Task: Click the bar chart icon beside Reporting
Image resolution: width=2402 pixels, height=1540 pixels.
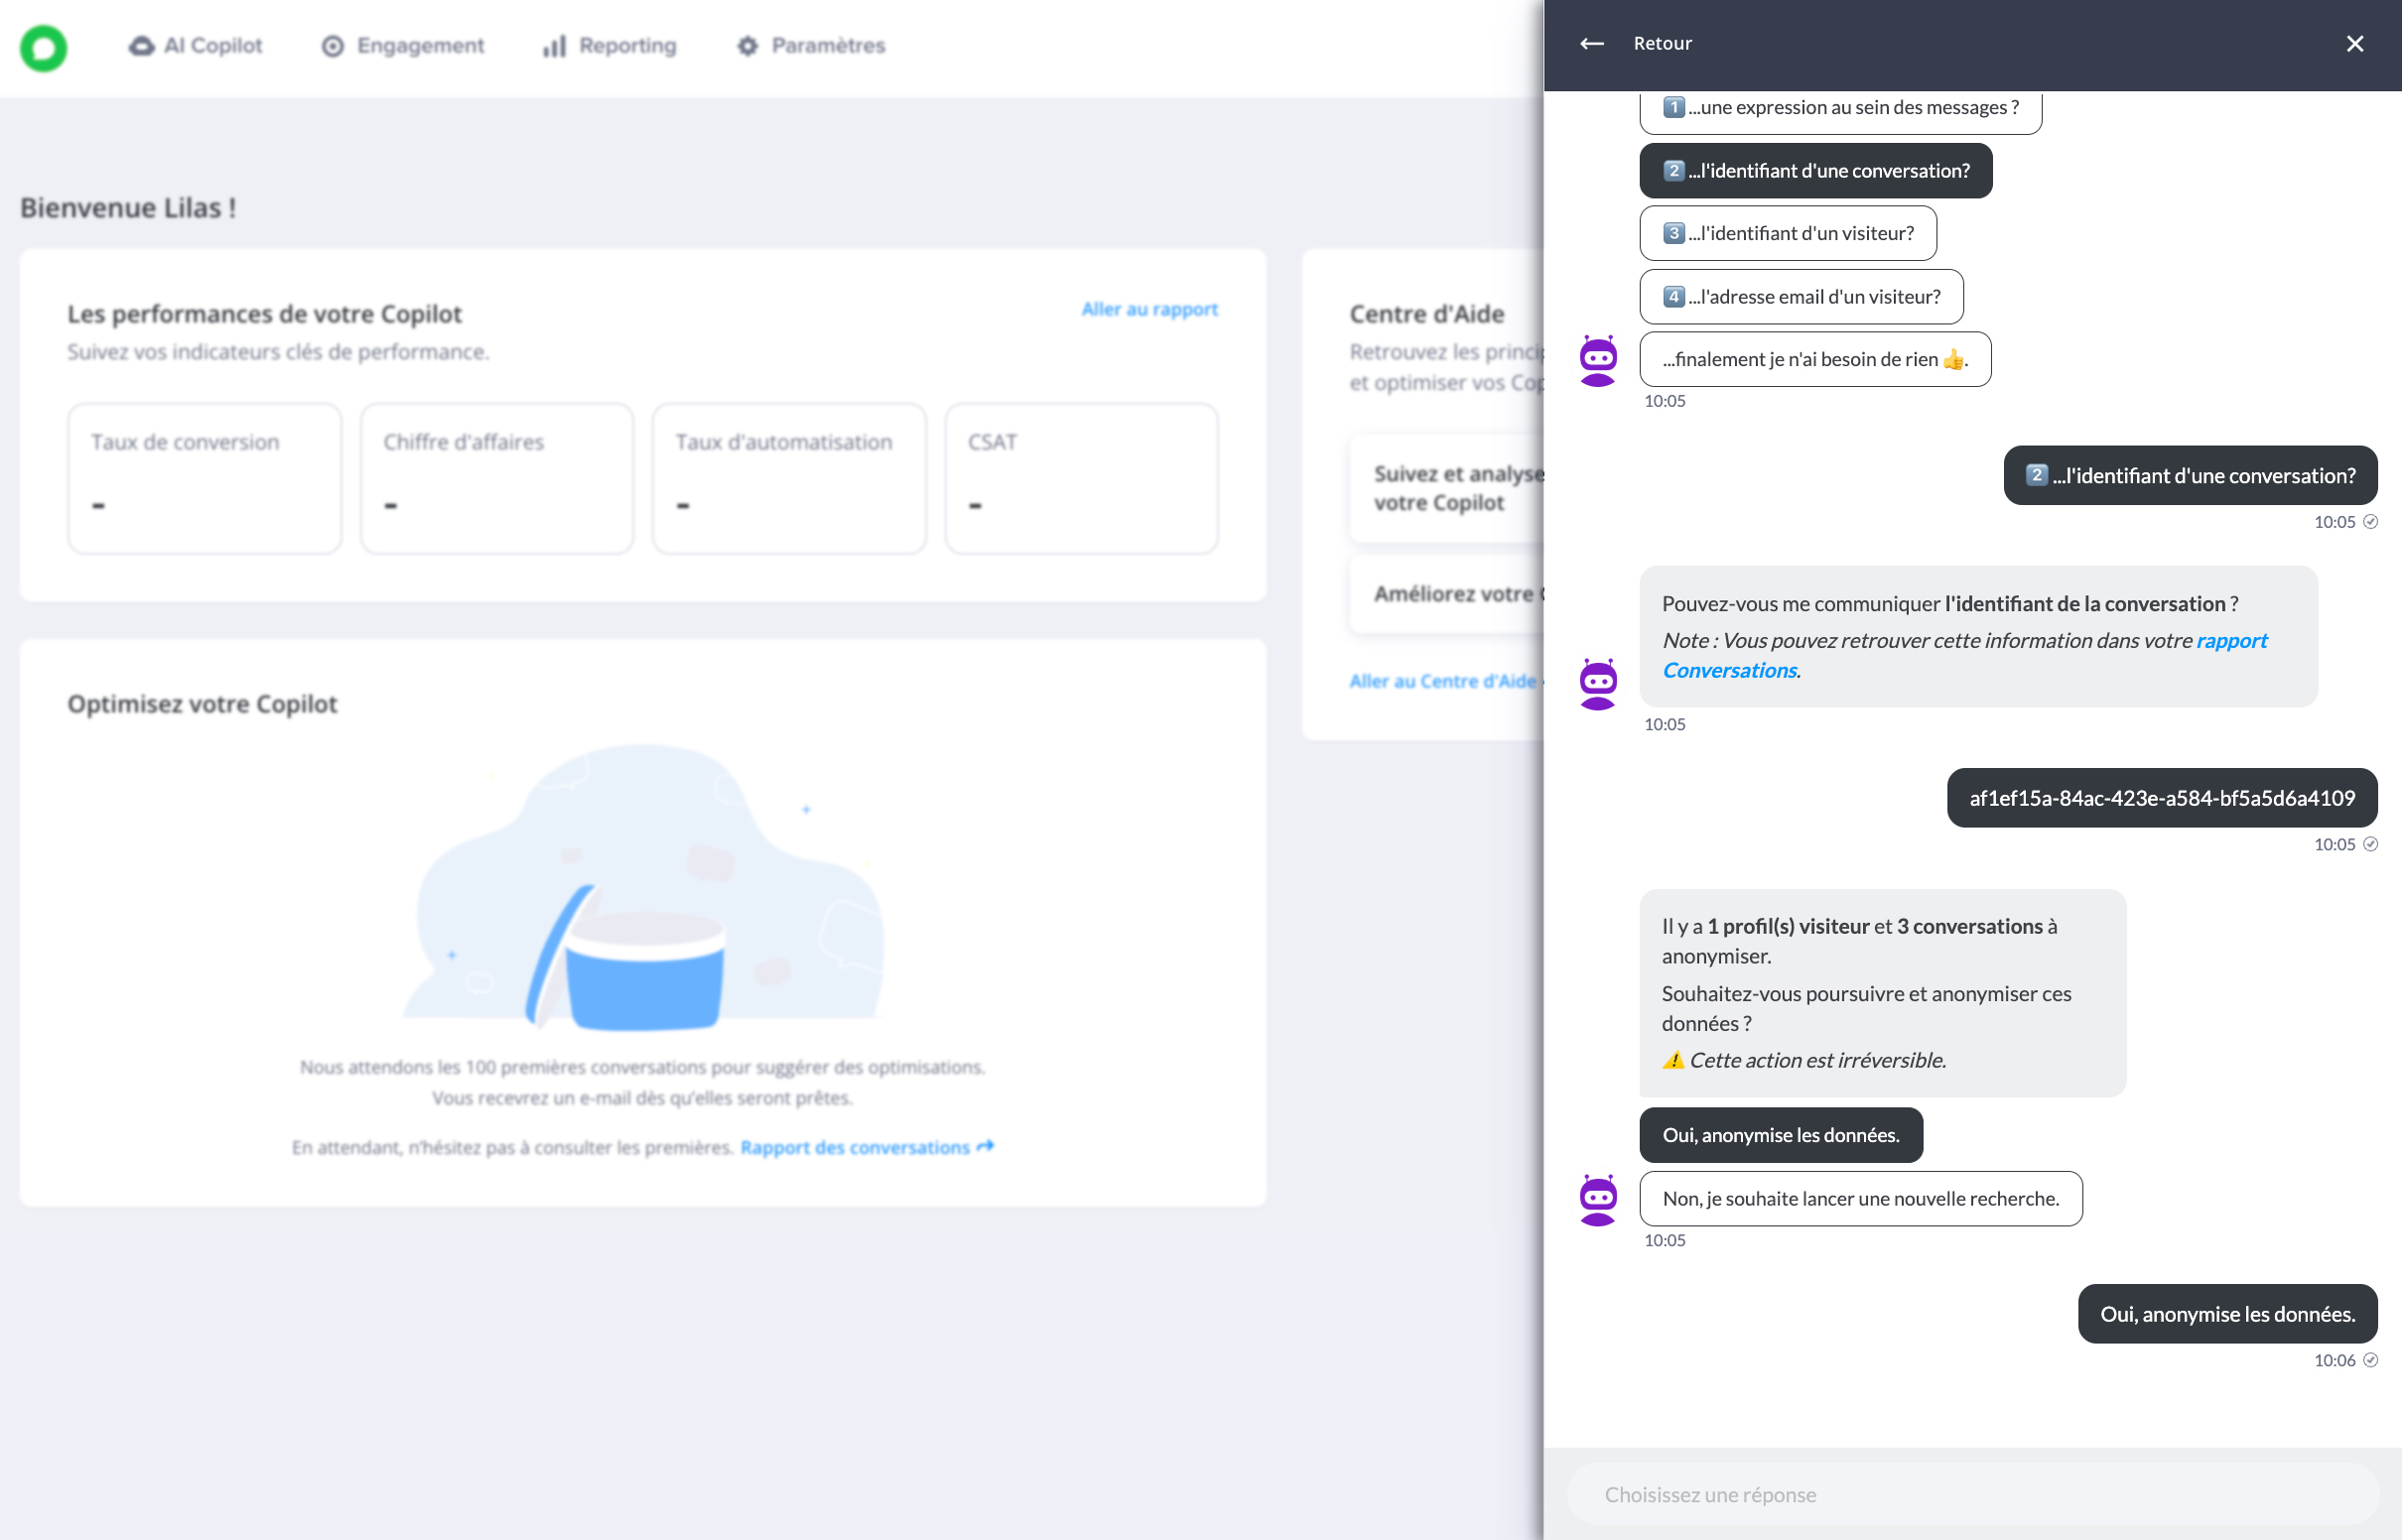Action: 554,46
